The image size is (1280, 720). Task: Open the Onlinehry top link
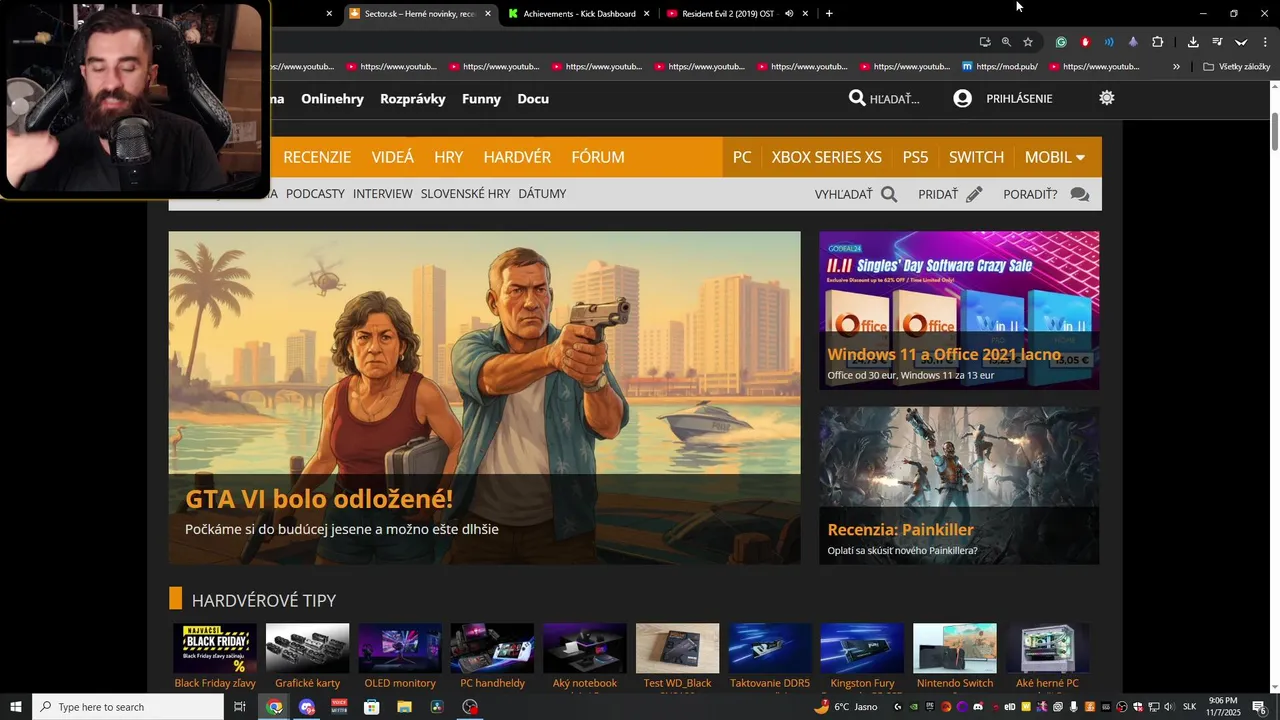(332, 99)
